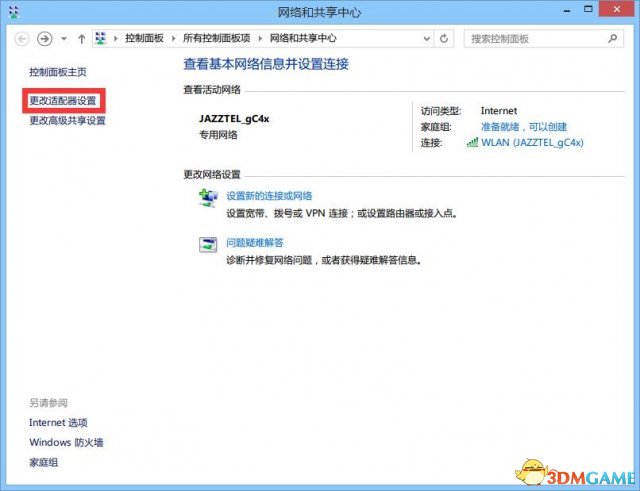
Task: Open 问题疑难解答 link
Action: click(x=255, y=243)
